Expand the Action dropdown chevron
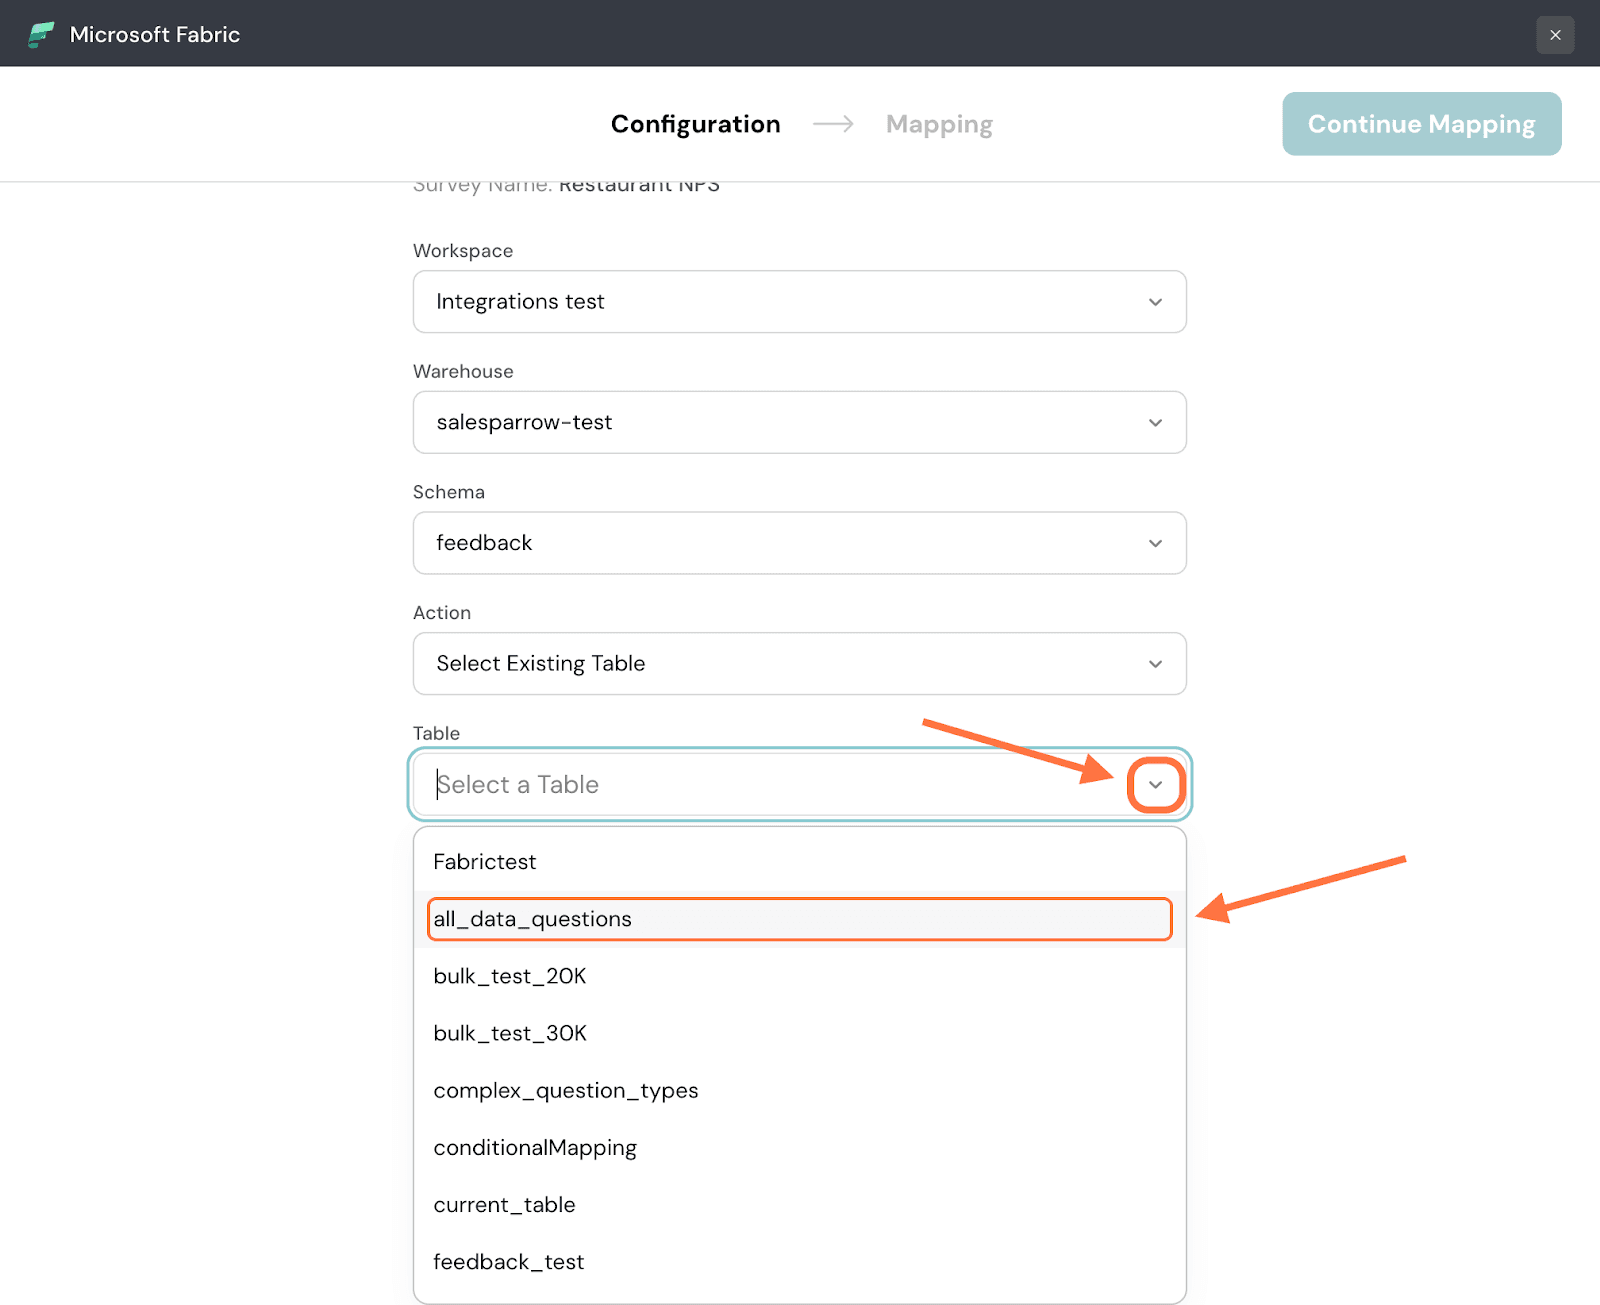Image resolution: width=1600 pixels, height=1305 pixels. pyautogui.click(x=1155, y=664)
